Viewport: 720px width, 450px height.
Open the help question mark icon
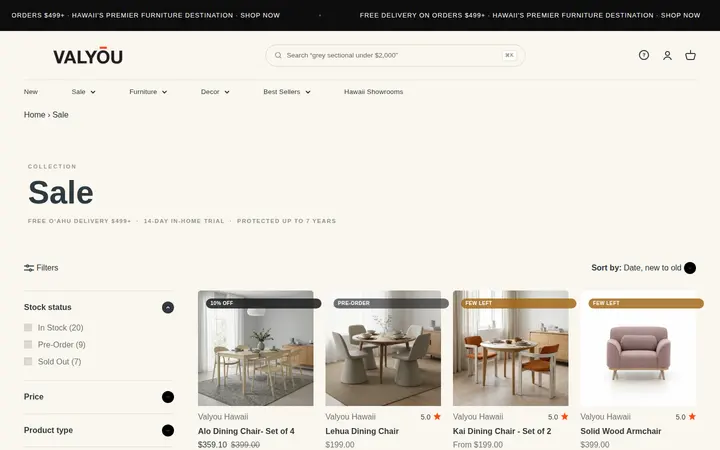644,55
